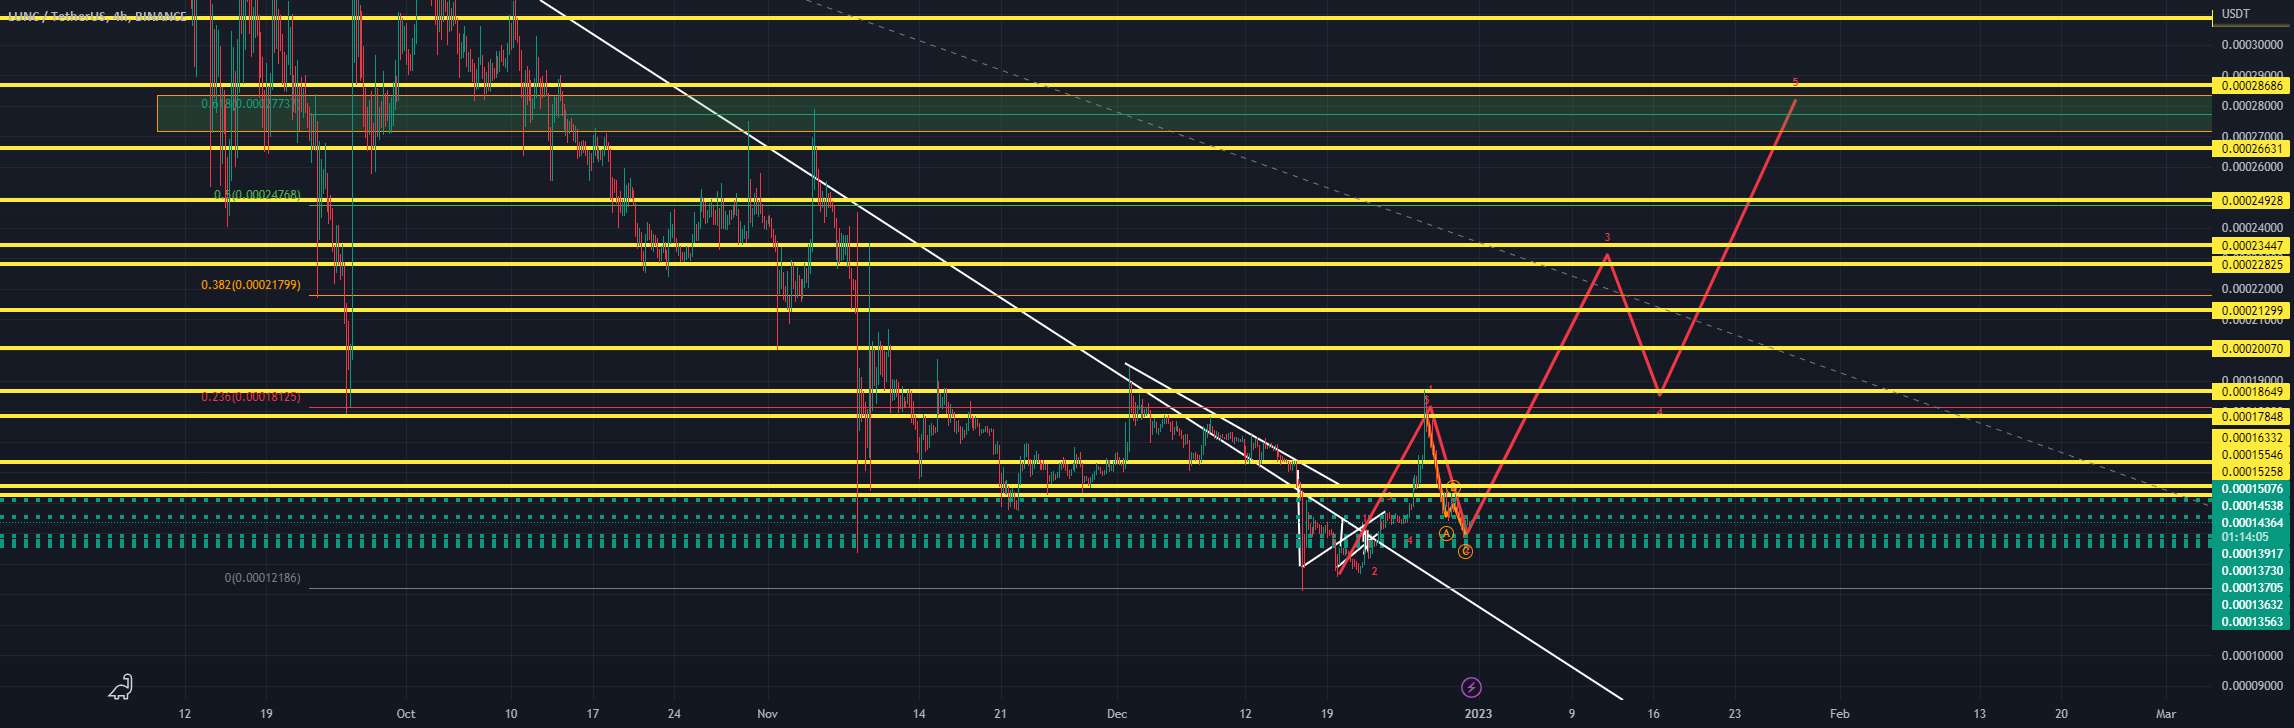Select the 0.00023447 yellow price label
This screenshot has width=2294, height=728.
2250,246
